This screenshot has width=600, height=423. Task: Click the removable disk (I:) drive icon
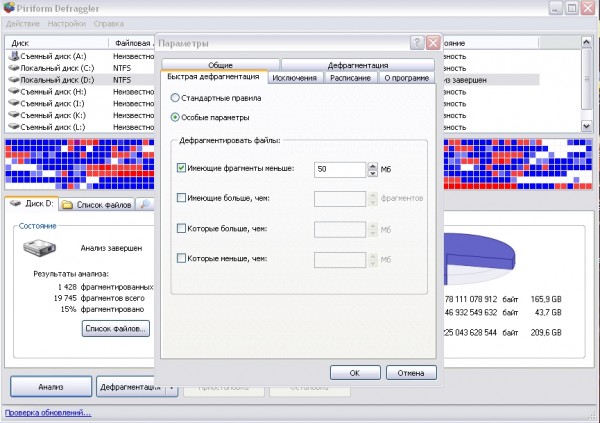pos(14,103)
